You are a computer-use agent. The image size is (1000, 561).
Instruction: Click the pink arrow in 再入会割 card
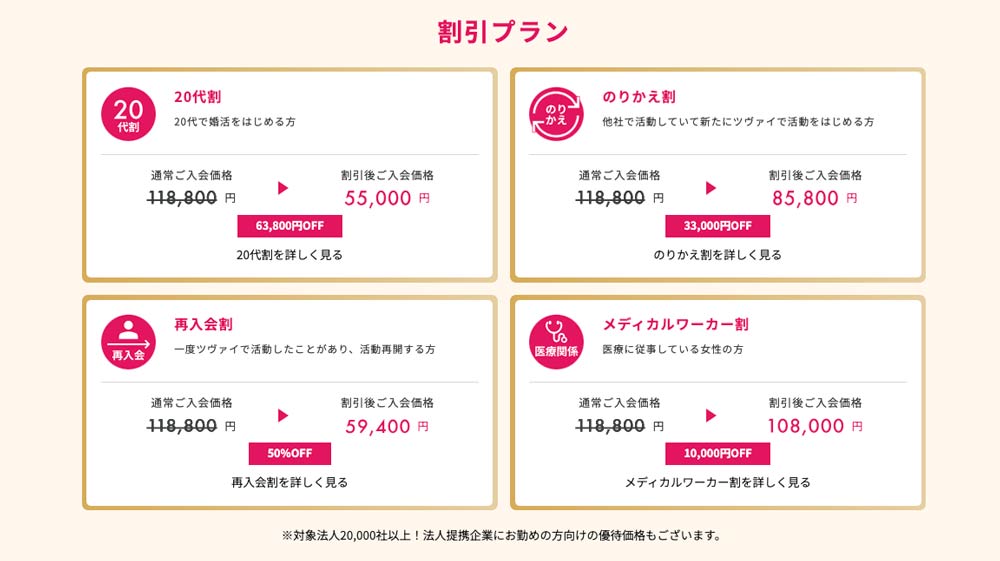pos(283,416)
